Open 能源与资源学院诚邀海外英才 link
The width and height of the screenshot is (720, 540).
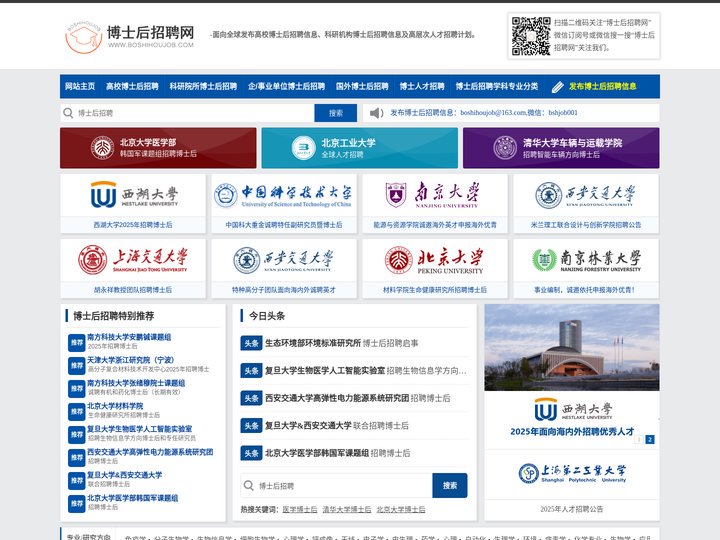tap(435, 225)
